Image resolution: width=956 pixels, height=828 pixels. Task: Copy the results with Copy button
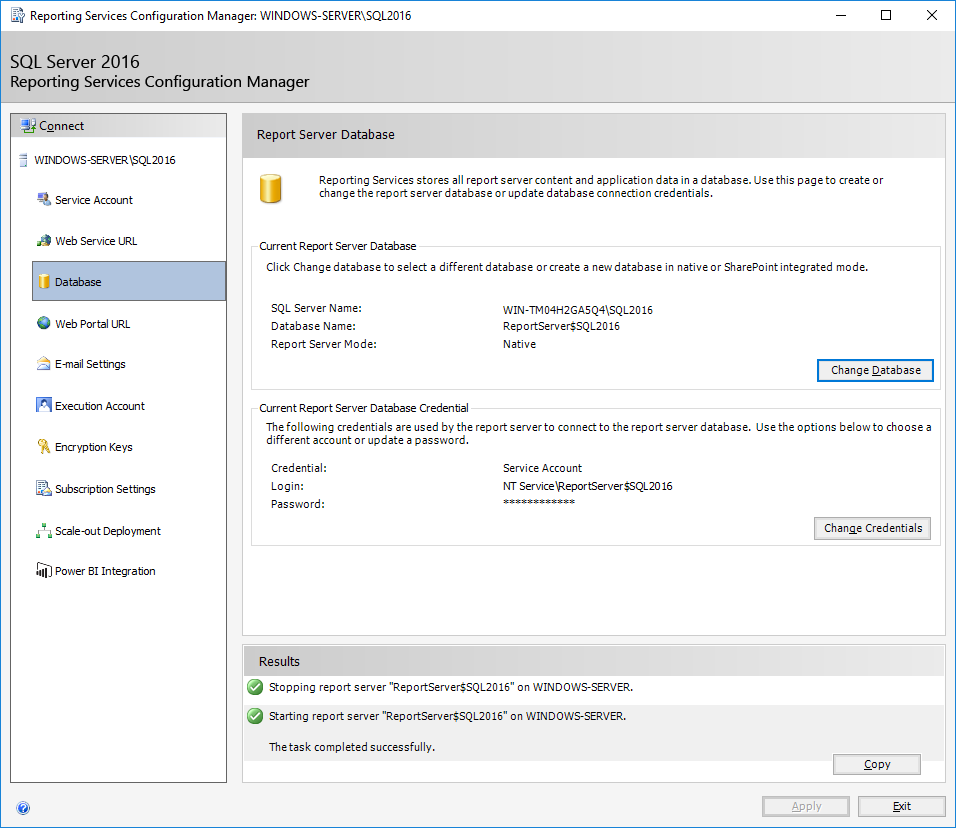[x=877, y=764]
